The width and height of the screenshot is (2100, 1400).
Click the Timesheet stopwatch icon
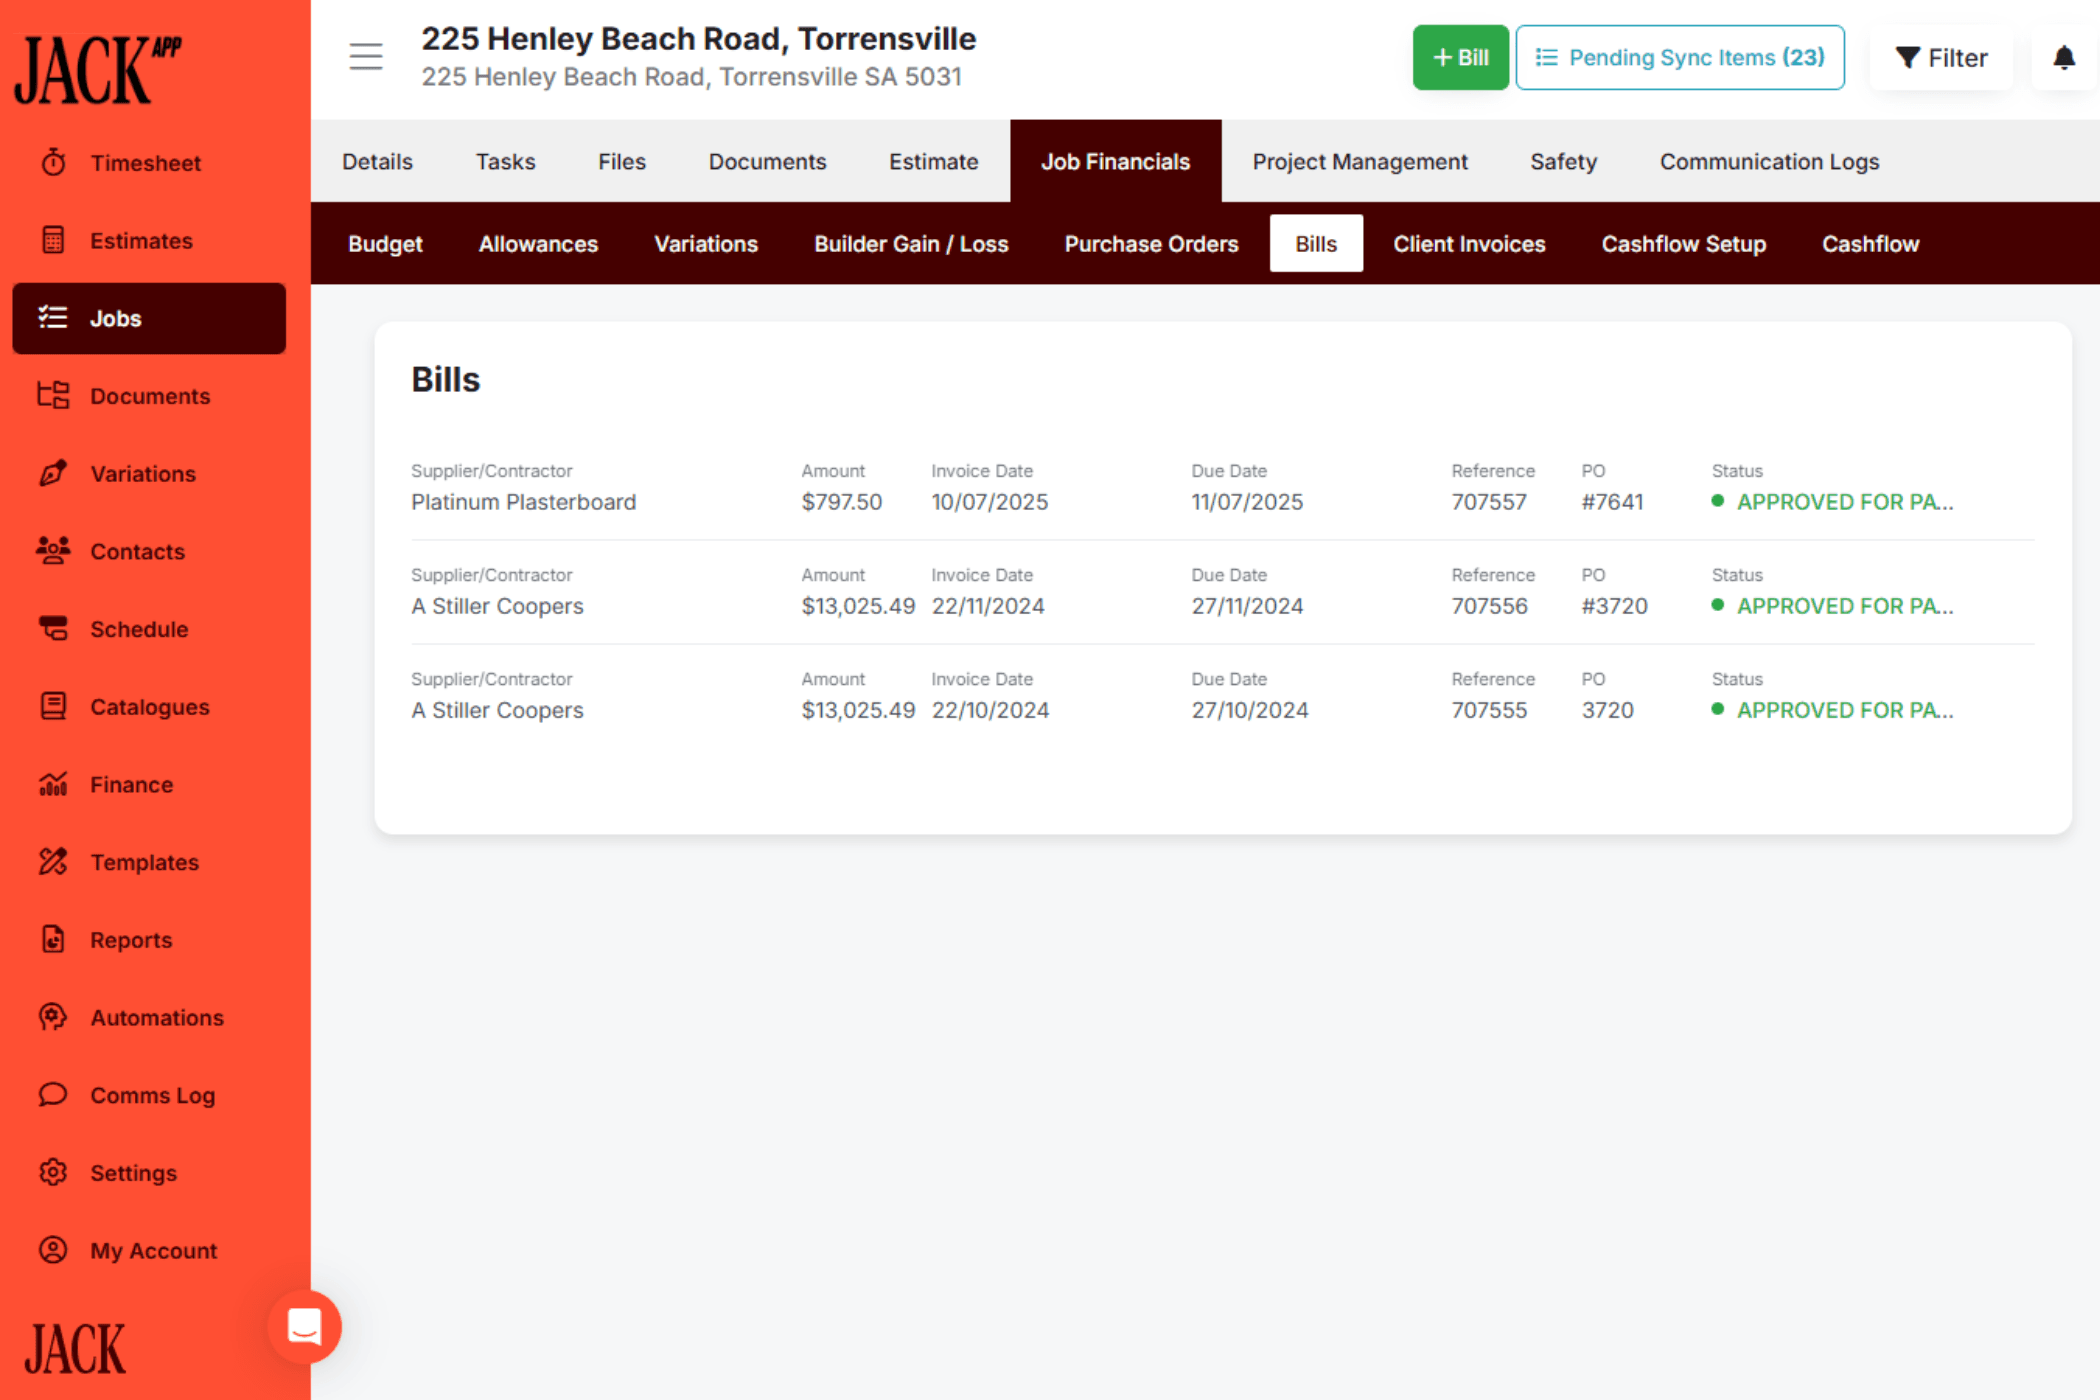(x=54, y=162)
